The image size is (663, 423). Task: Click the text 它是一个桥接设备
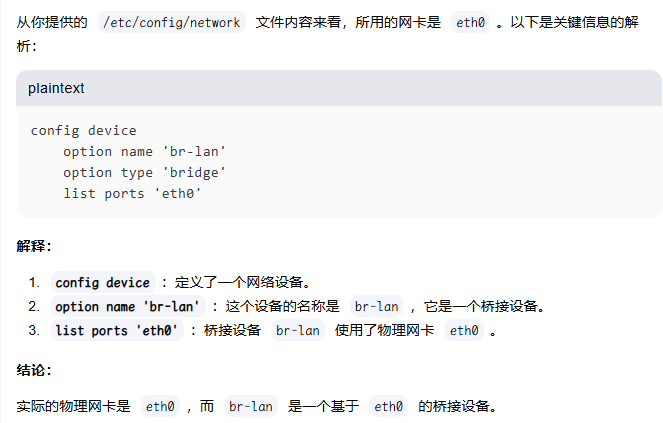click(x=484, y=306)
